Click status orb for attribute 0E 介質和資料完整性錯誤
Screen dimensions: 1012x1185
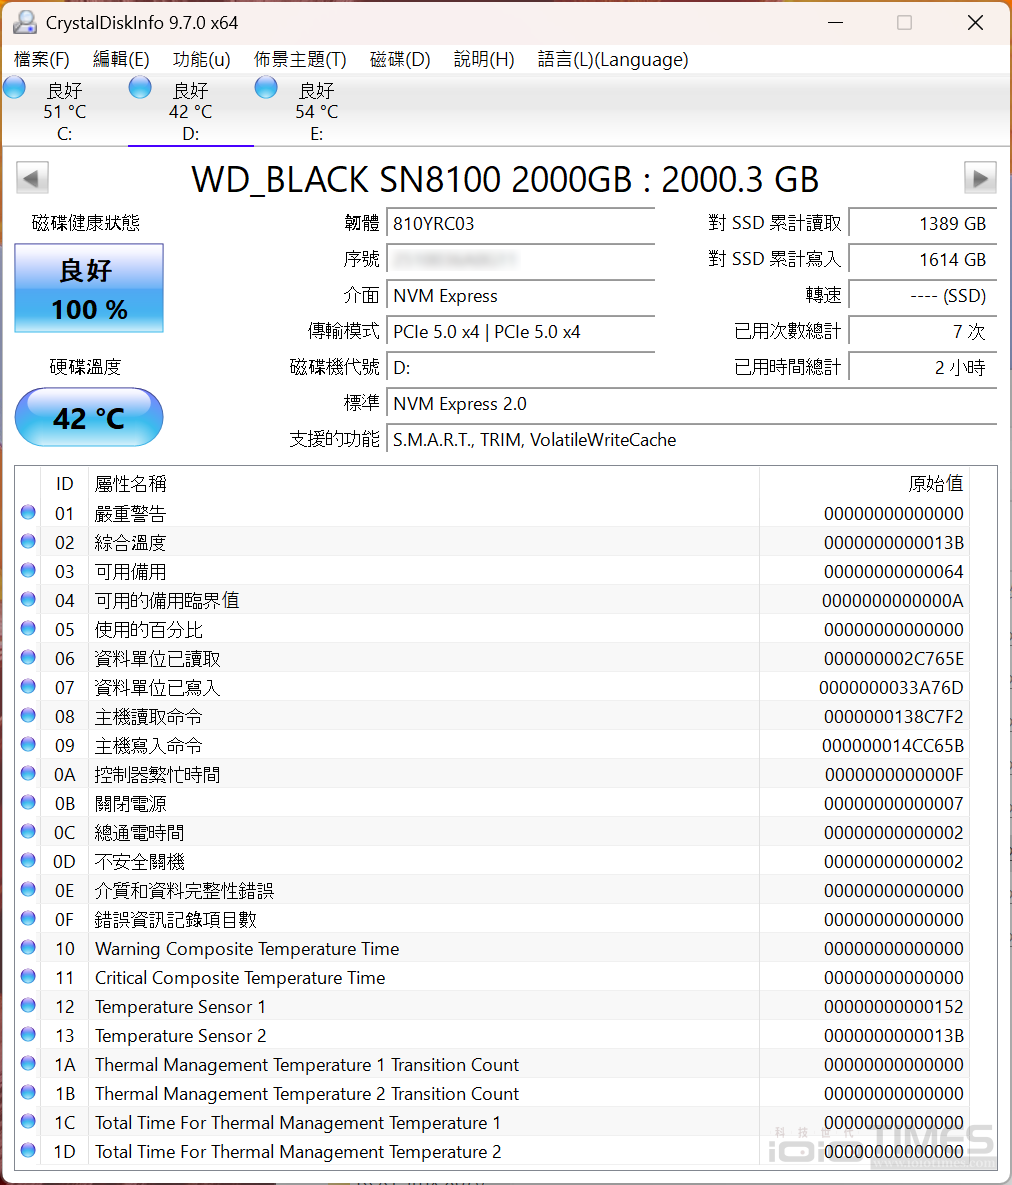[28, 889]
